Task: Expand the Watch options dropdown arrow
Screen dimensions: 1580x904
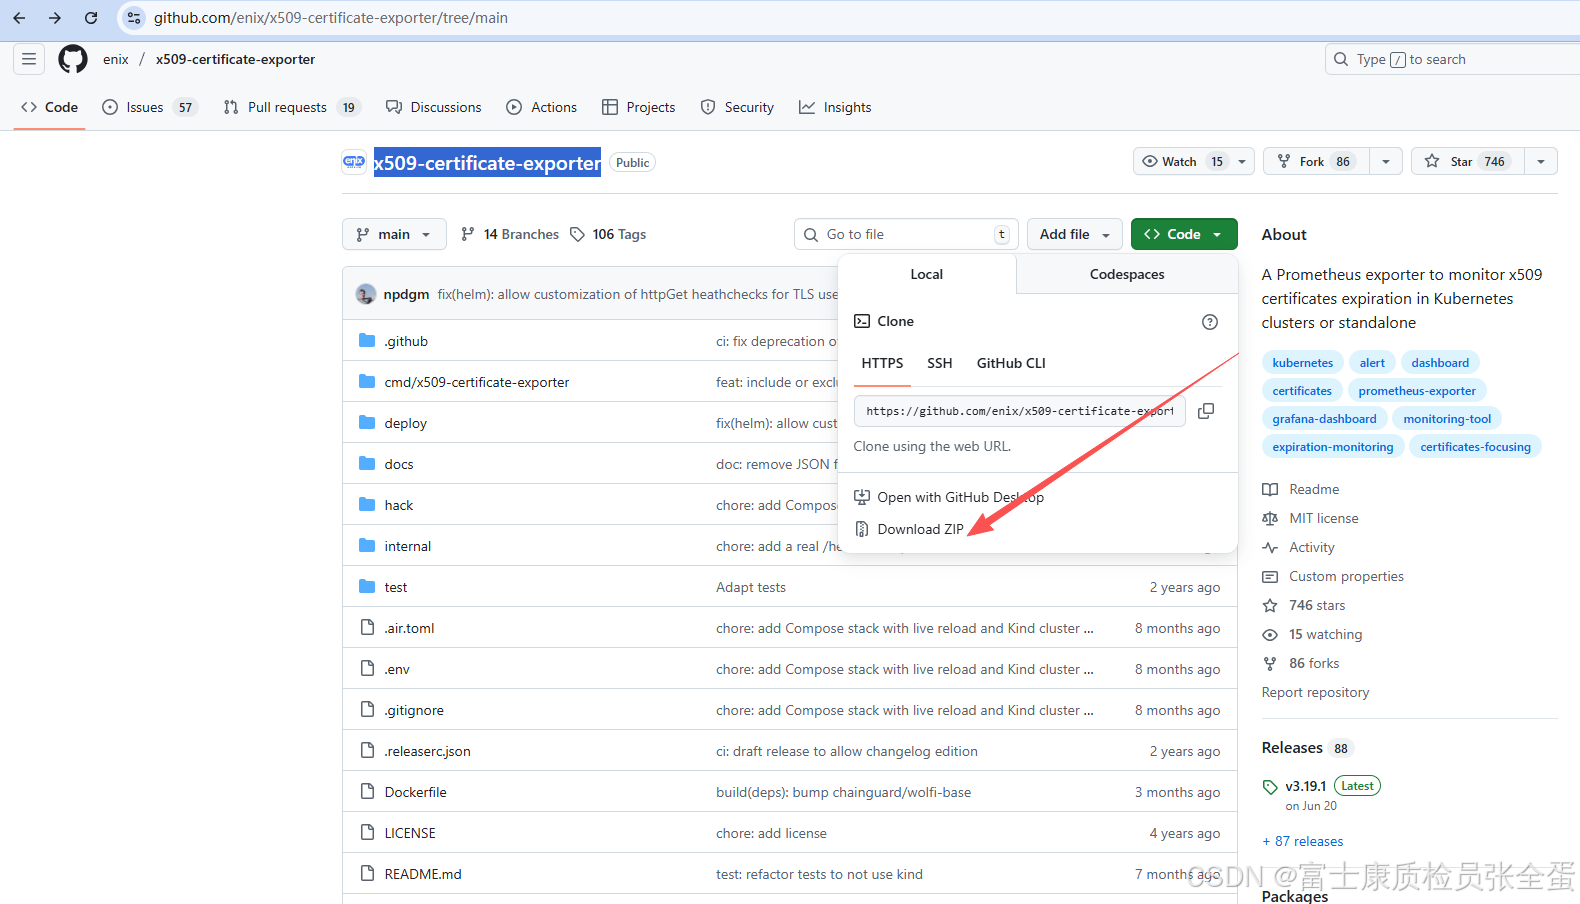Action: (1242, 161)
